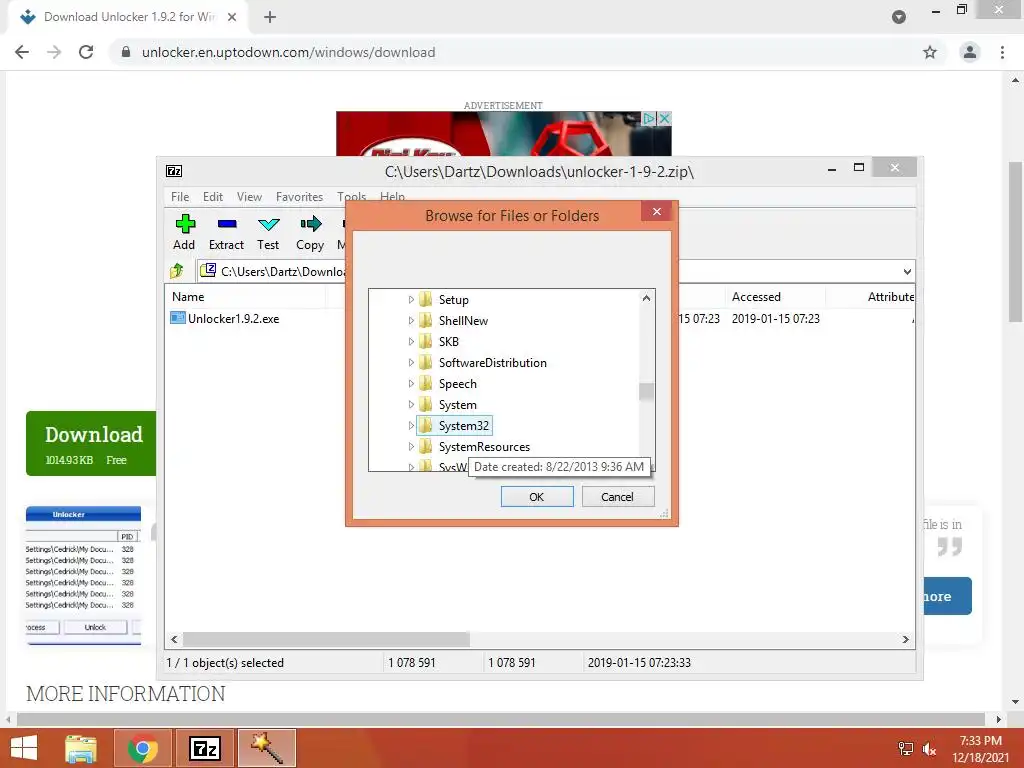Go up one folder level in 7-Zip
Viewport: 1024px width, 768px height.
click(x=177, y=270)
